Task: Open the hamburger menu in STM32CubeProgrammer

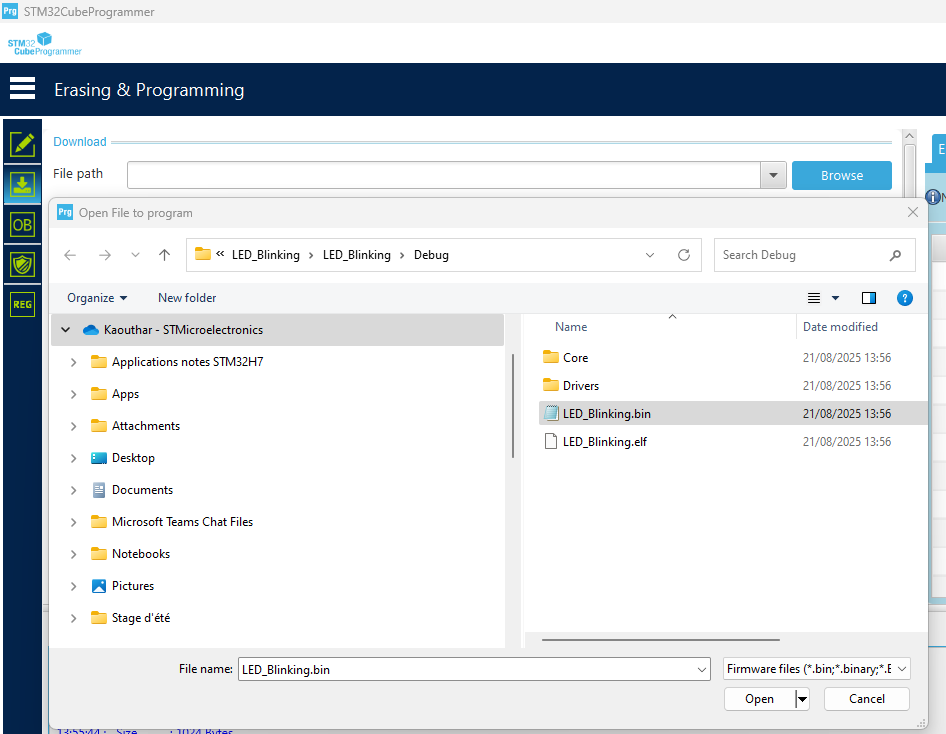Action: click(22, 88)
